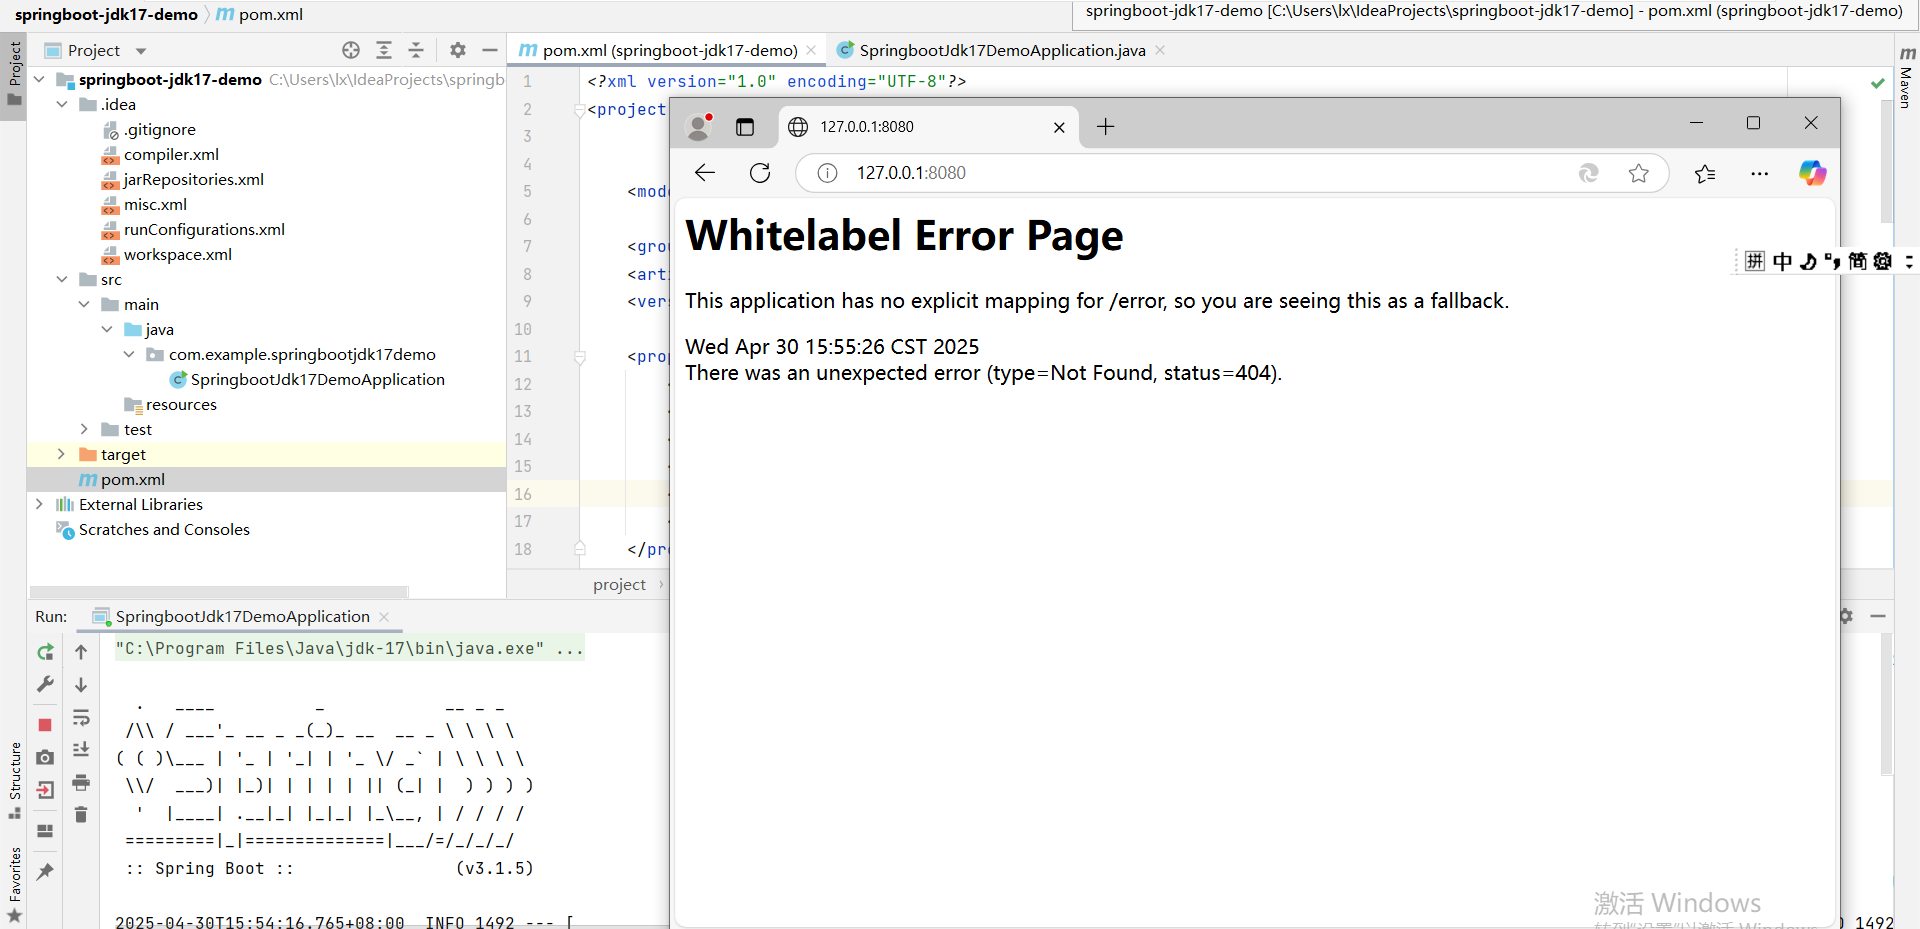The width and height of the screenshot is (1920, 929).
Task: Stop the running application
Action: [45, 725]
